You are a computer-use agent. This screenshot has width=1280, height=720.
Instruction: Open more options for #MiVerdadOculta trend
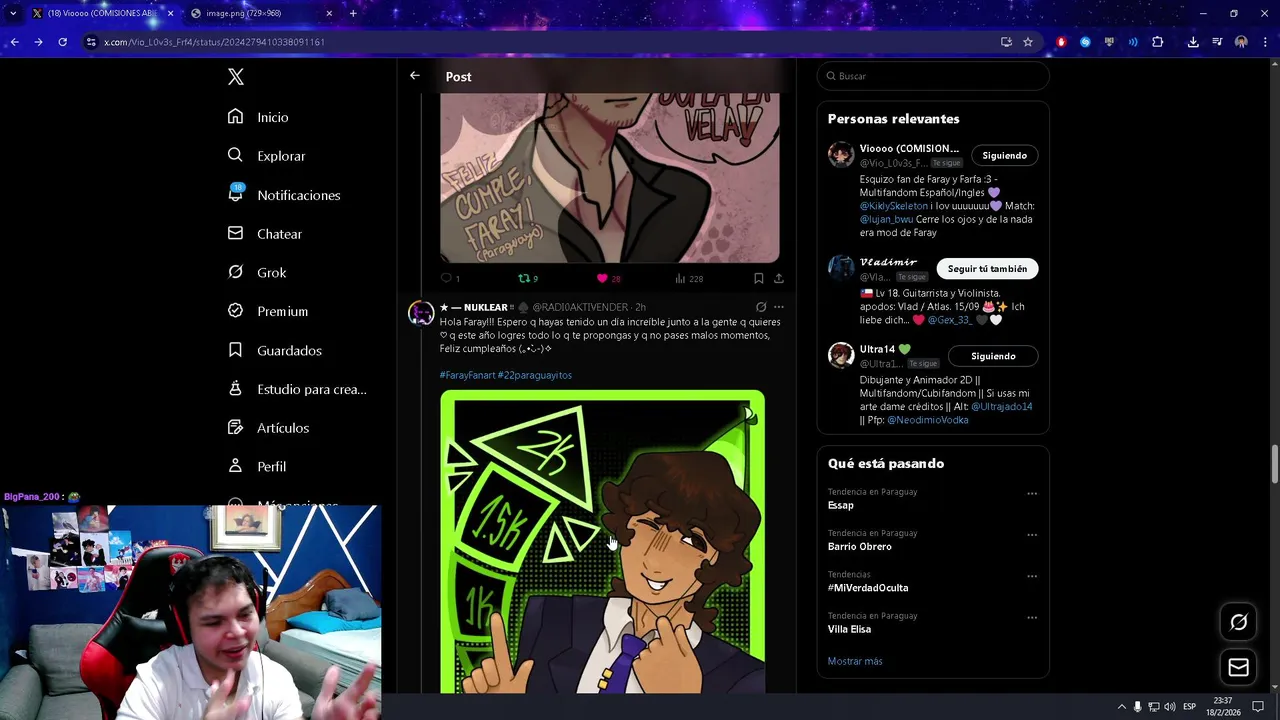tap(1032, 576)
